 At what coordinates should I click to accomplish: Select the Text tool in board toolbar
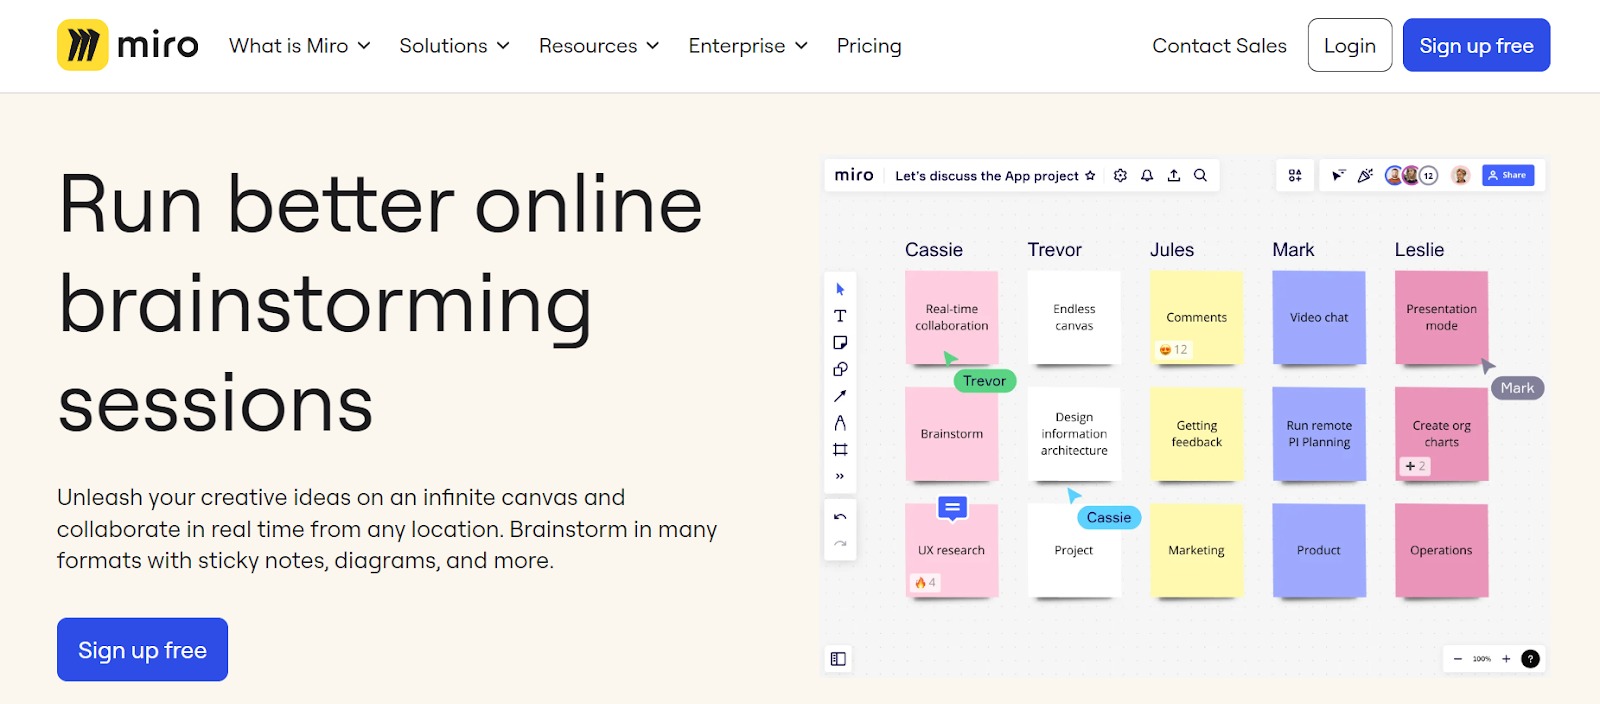click(840, 316)
